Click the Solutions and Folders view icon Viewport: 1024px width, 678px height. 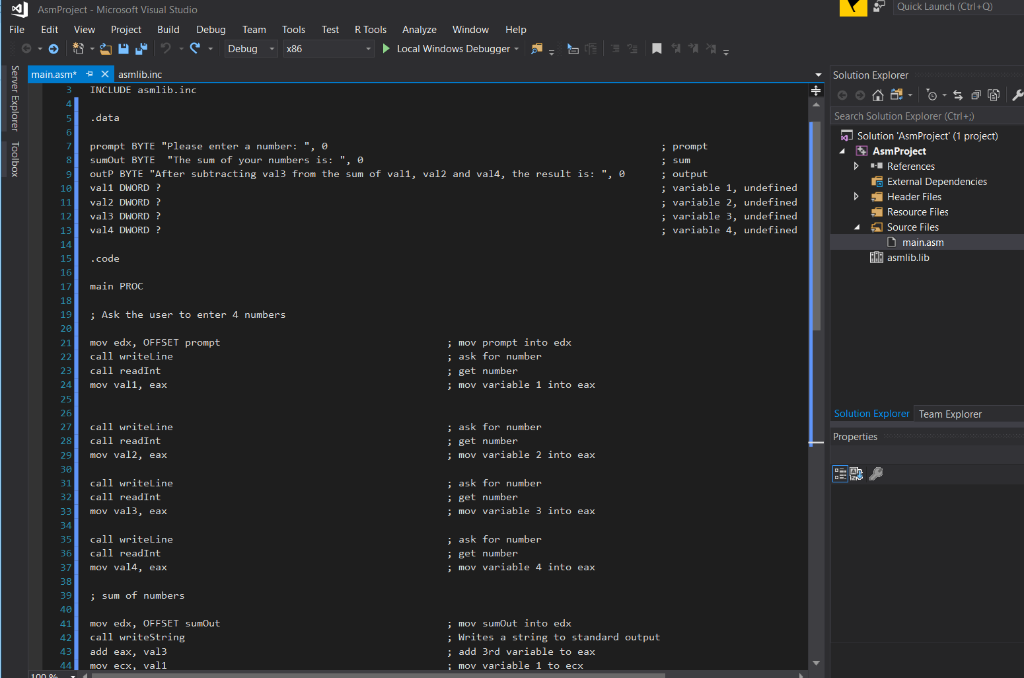tap(896, 95)
